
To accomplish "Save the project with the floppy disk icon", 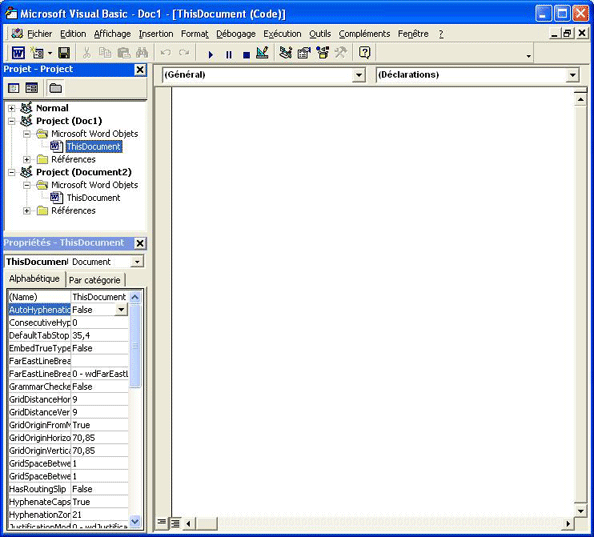I will [x=64, y=53].
